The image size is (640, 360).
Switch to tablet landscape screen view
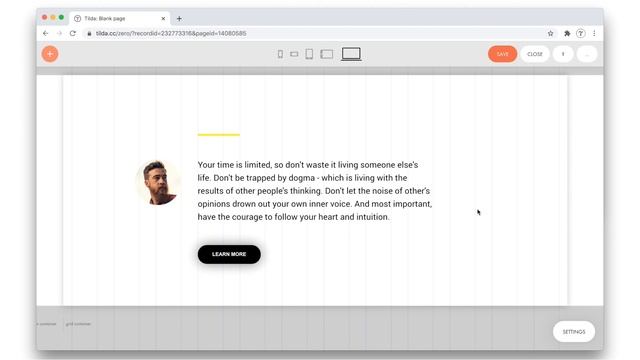pyautogui.click(x=327, y=54)
